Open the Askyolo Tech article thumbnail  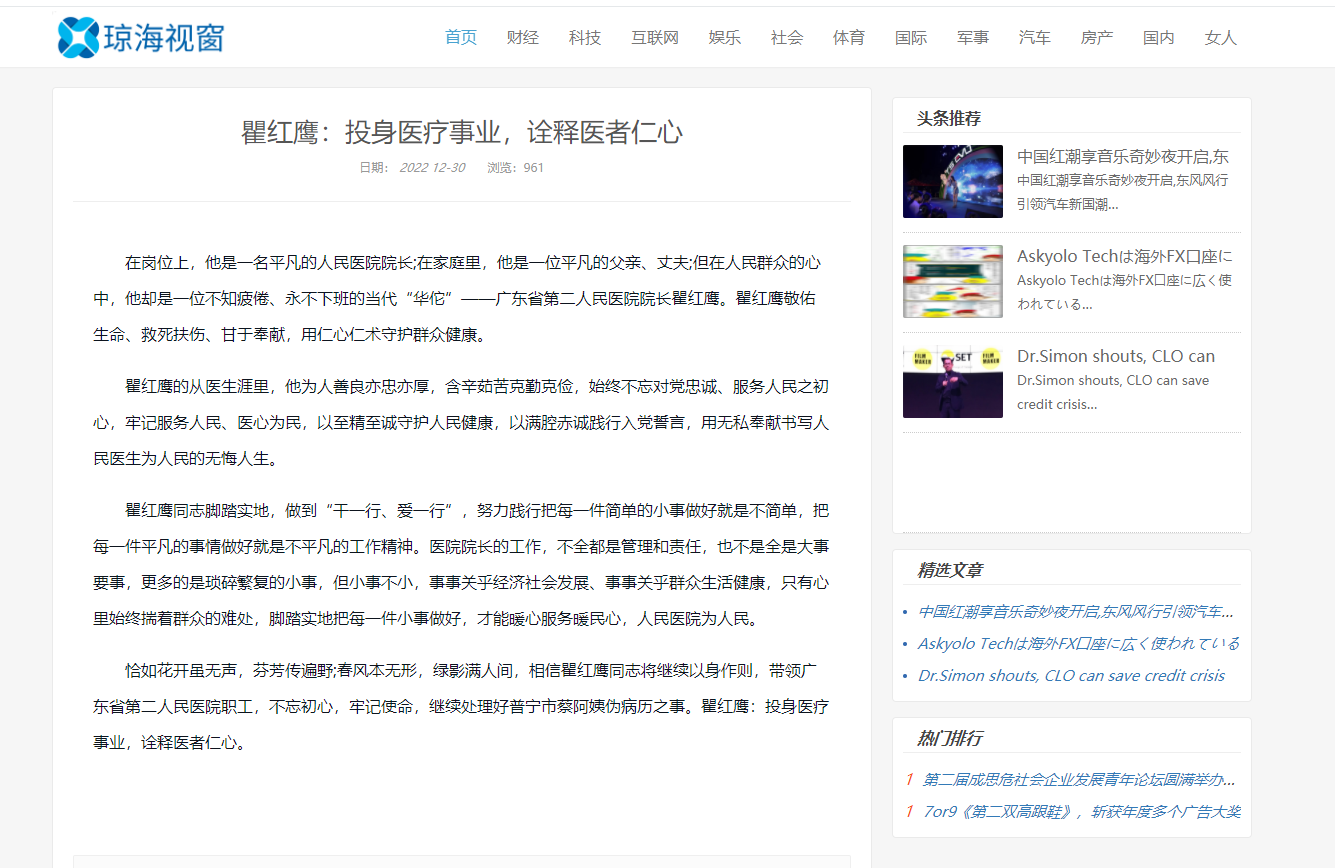click(953, 281)
